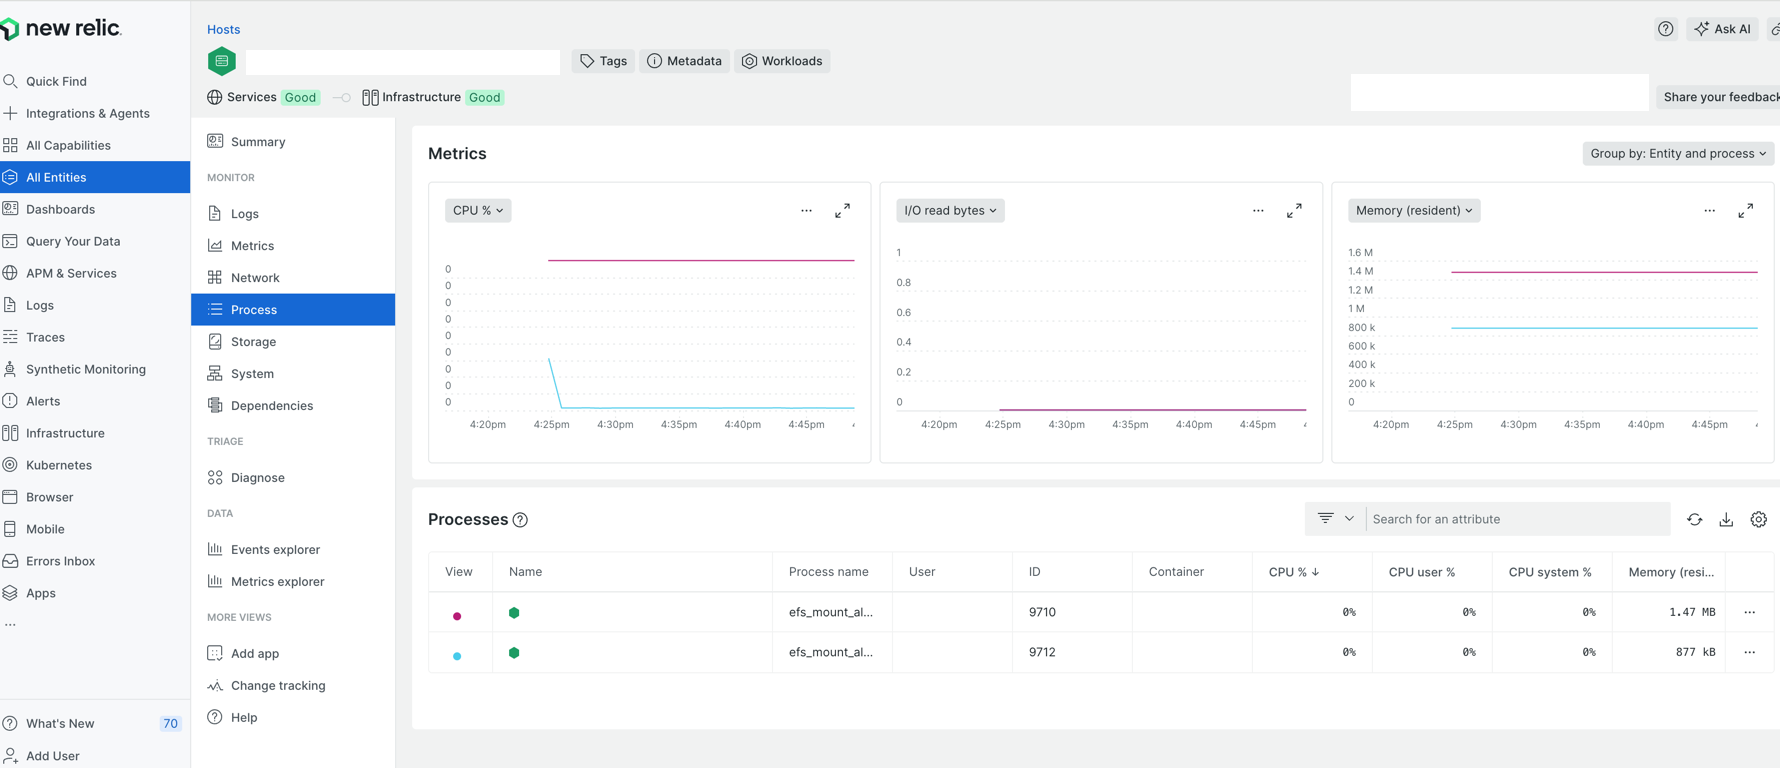Click the Hosts breadcrumb link
The height and width of the screenshot is (768, 1780).
coord(223,29)
